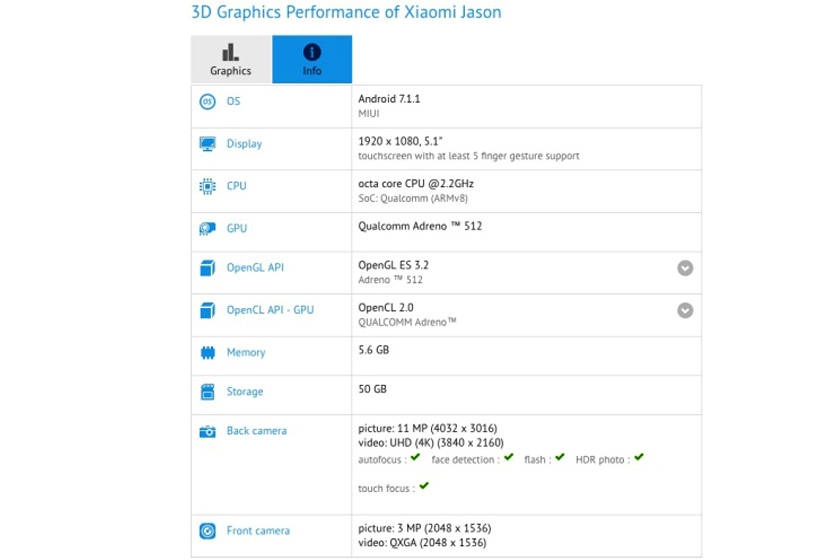The height and width of the screenshot is (560, 840).
Task: Click octa core CPU @2.2GHz text
Action: click(416, 184)
